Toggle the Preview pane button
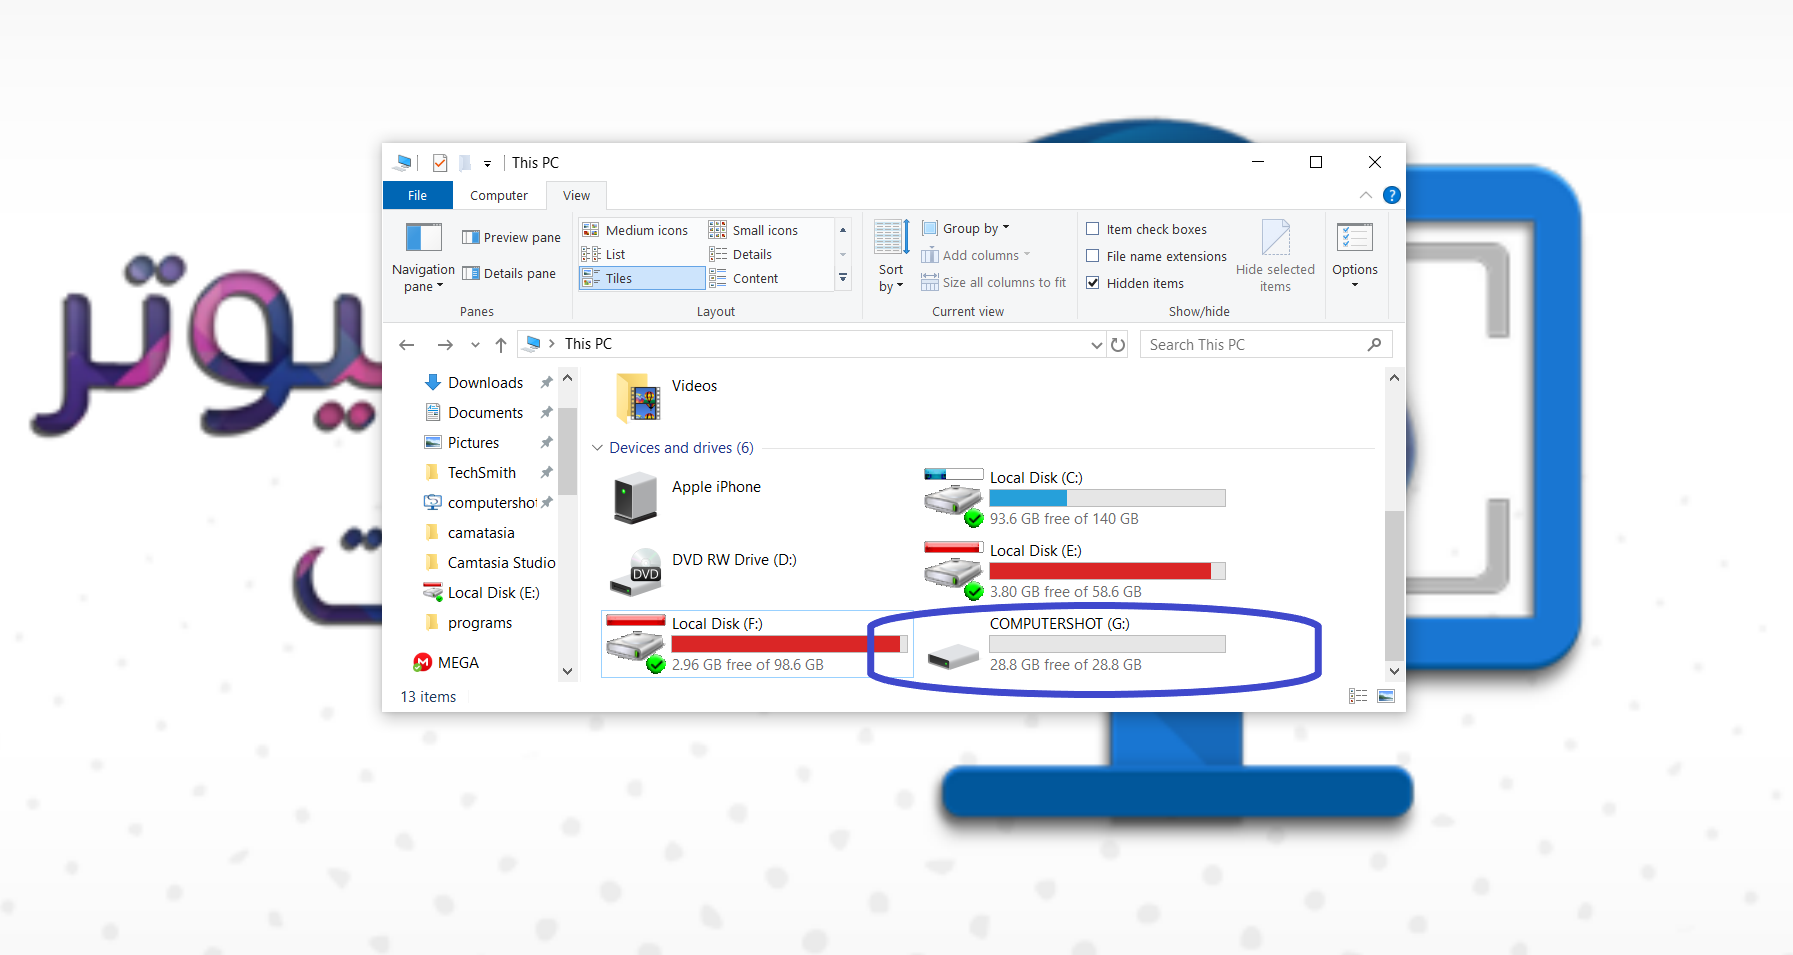This screenshot has height=955, width=1793. (x=511, y=237)
